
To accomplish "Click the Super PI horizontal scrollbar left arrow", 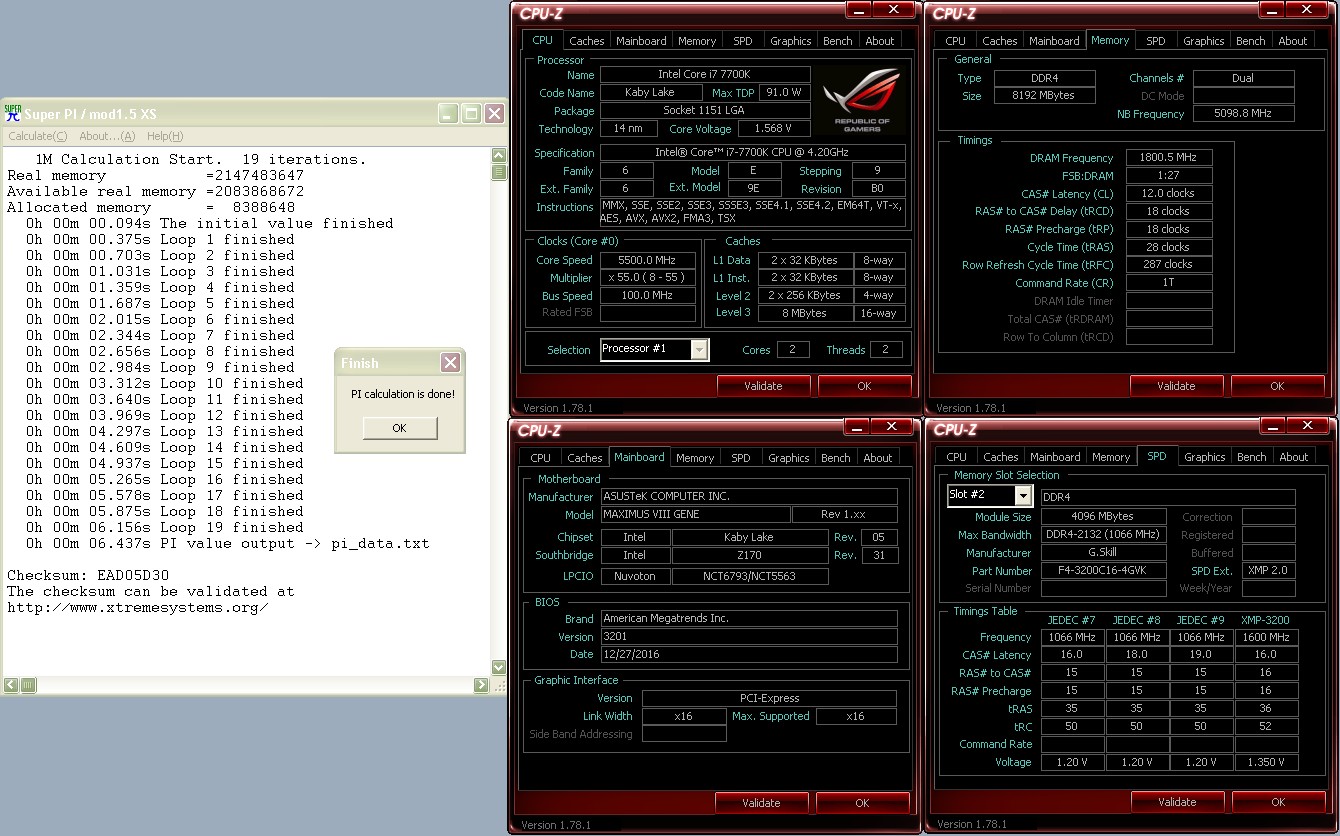I will tap(11, 686).
